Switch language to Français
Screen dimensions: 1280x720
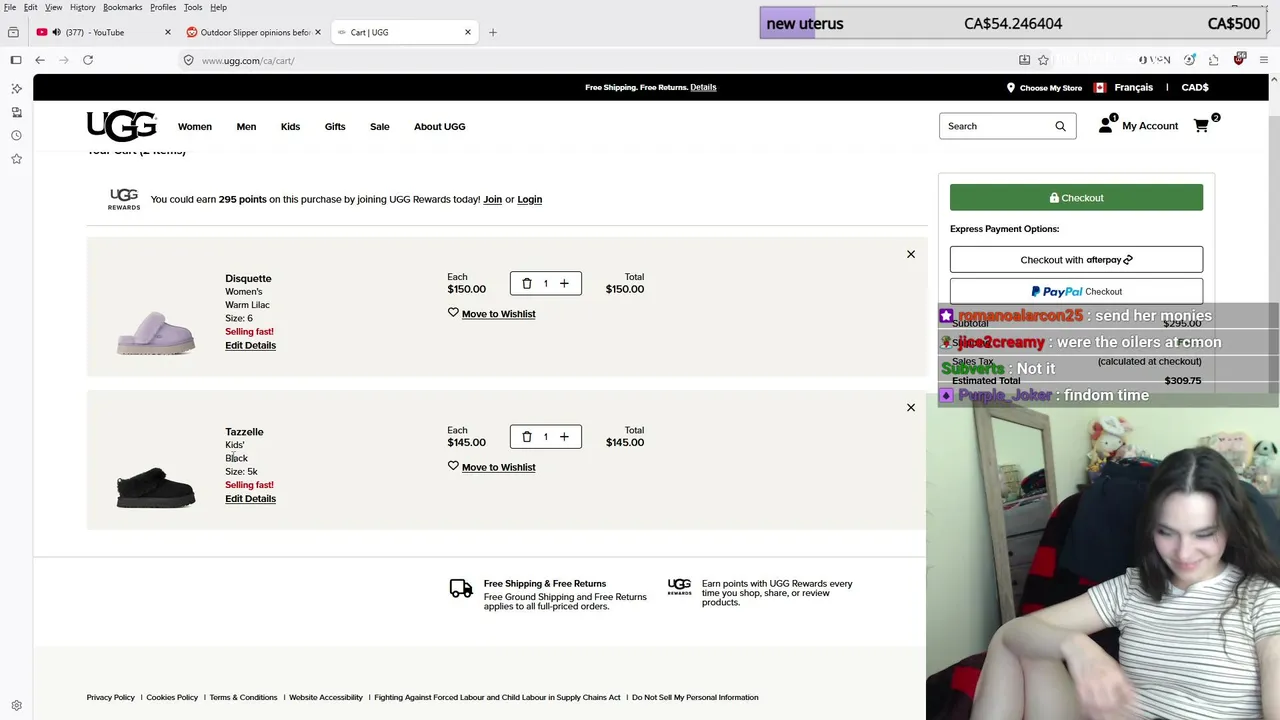[x=1133, y=88]
